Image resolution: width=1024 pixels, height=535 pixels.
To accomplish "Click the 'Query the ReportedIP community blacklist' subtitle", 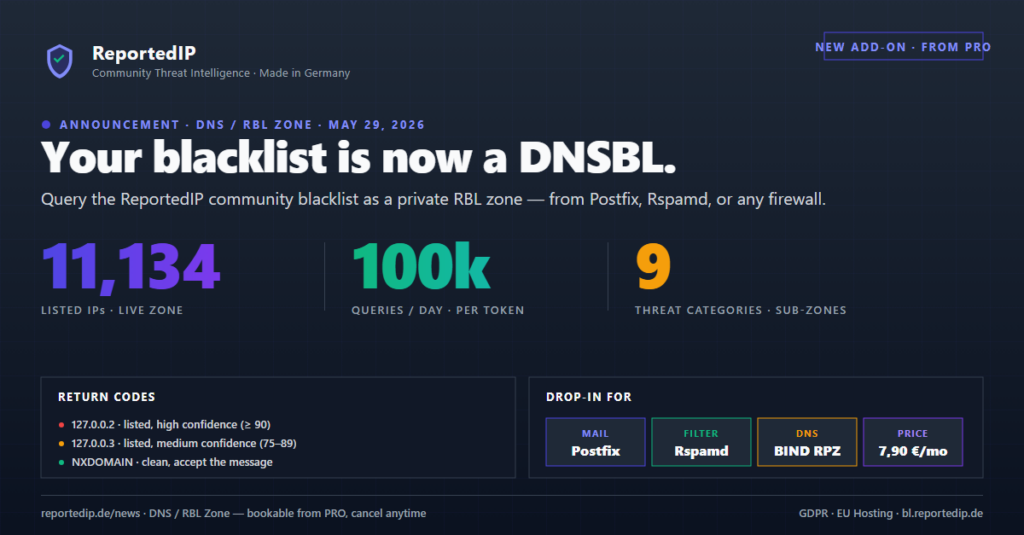I will pyautogui.click(x=434, y=199).
